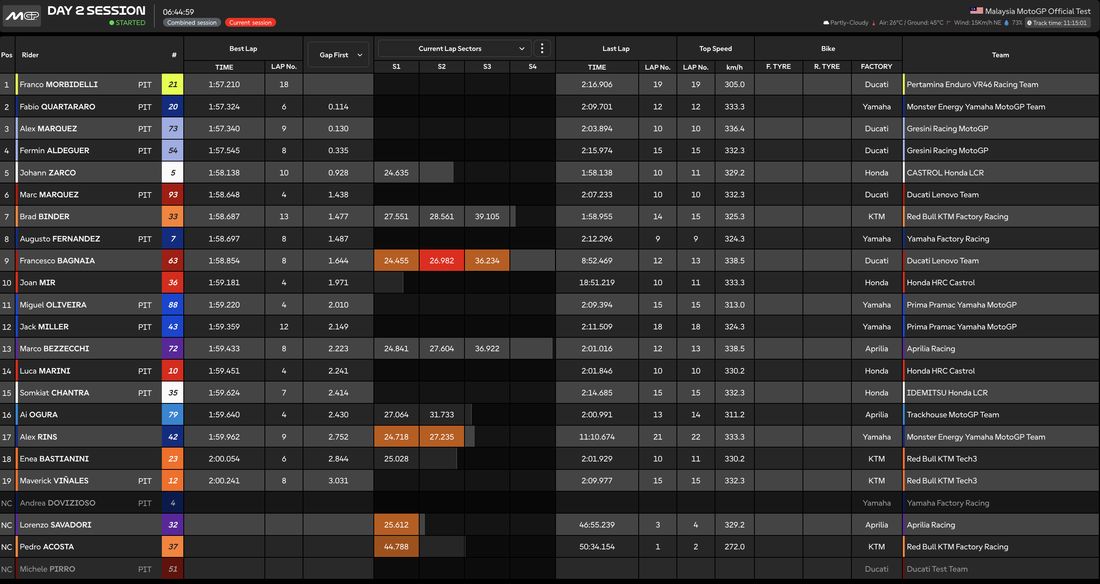This screenshot has width=1100, height=584.
Task: Select rider Alex MARQUEZ
Action: 48,128
